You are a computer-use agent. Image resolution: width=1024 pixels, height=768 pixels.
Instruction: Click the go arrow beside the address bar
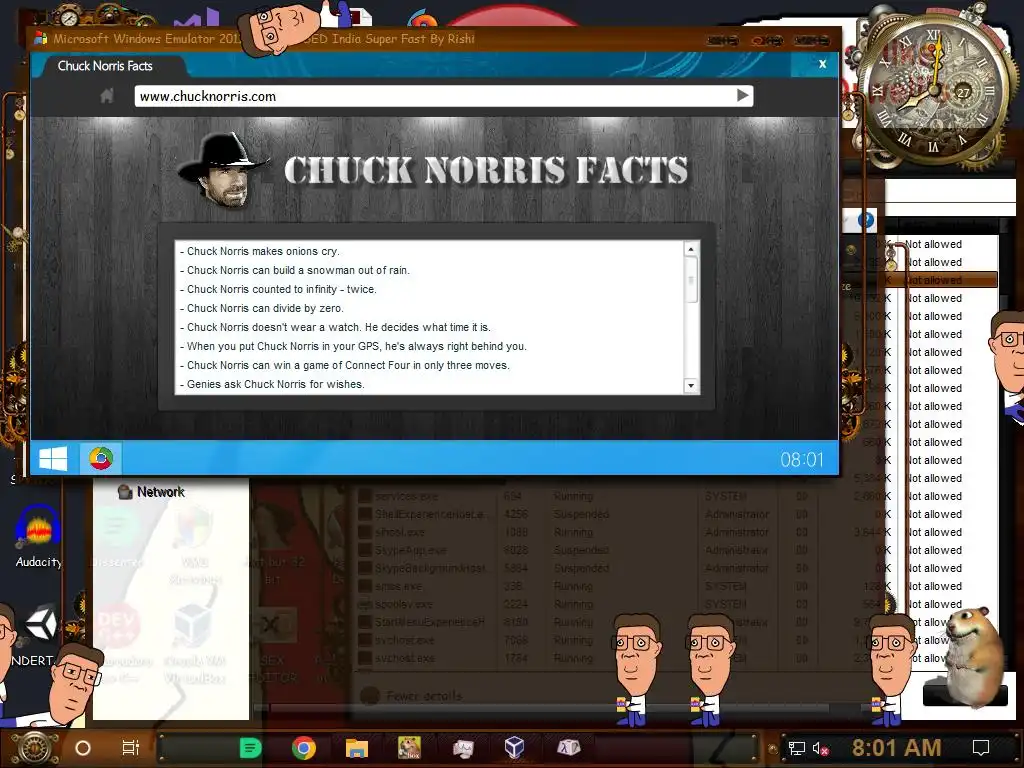coord(743,96)
